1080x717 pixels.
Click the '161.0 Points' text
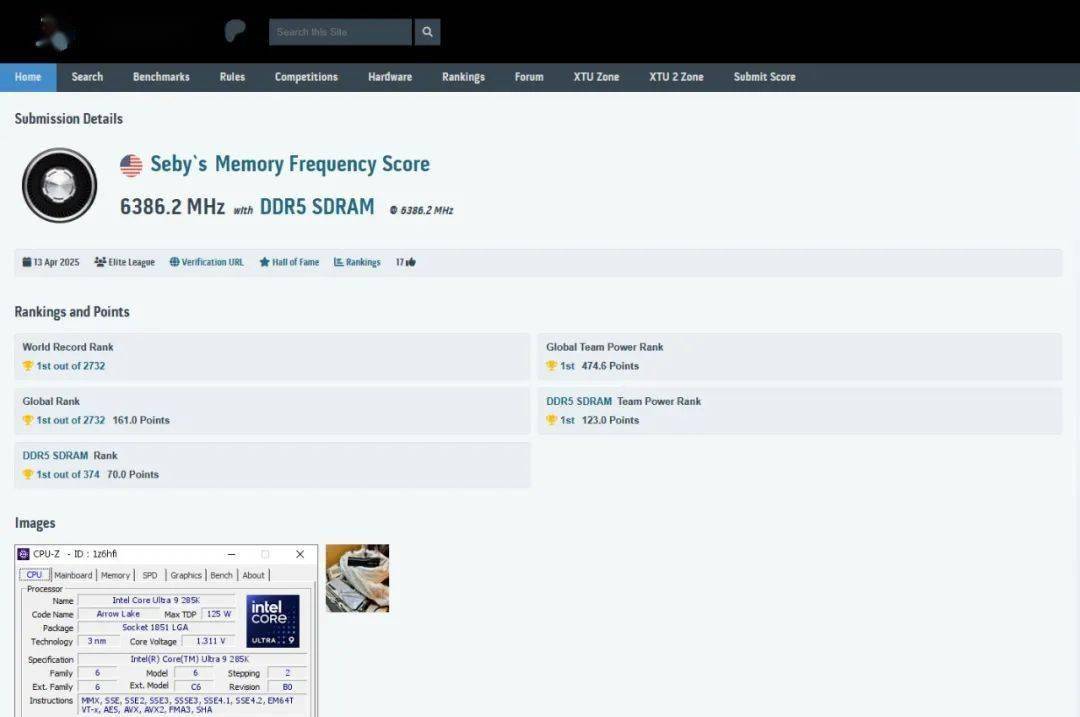tap(141, 420)
